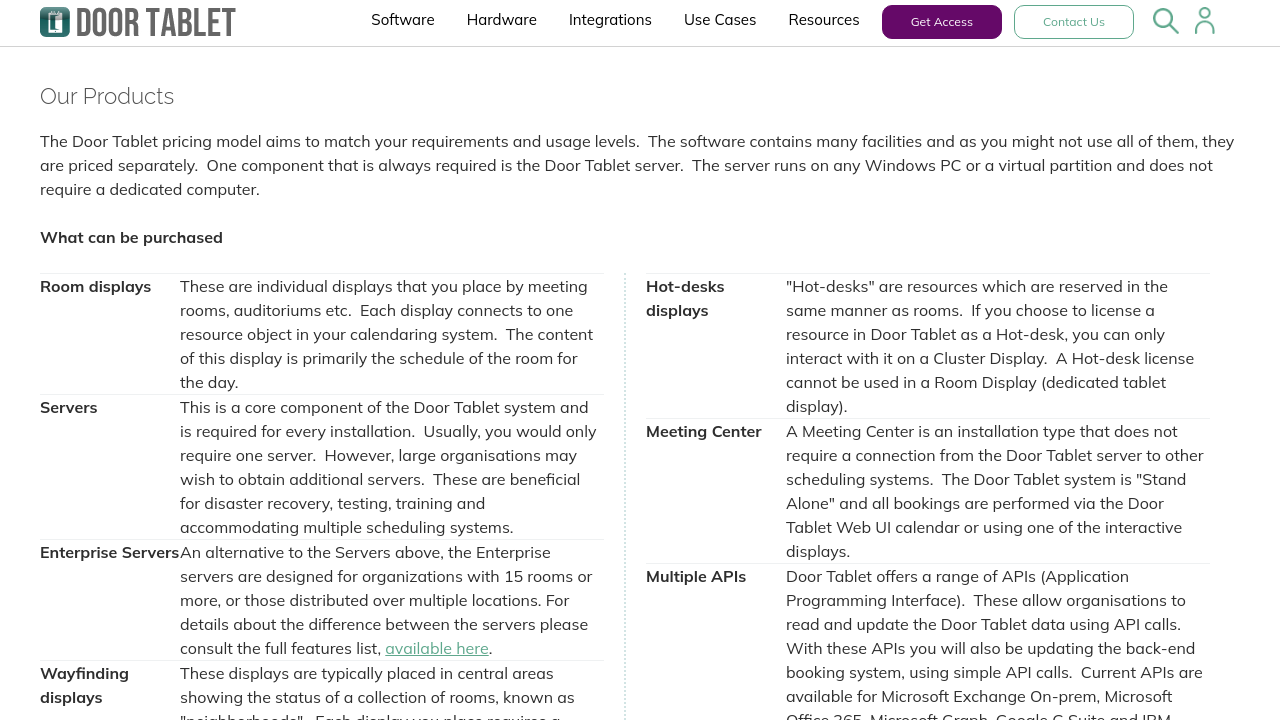
Task: Click the 'Multiple APIs' row label
Action: click(x=696, y=576)
